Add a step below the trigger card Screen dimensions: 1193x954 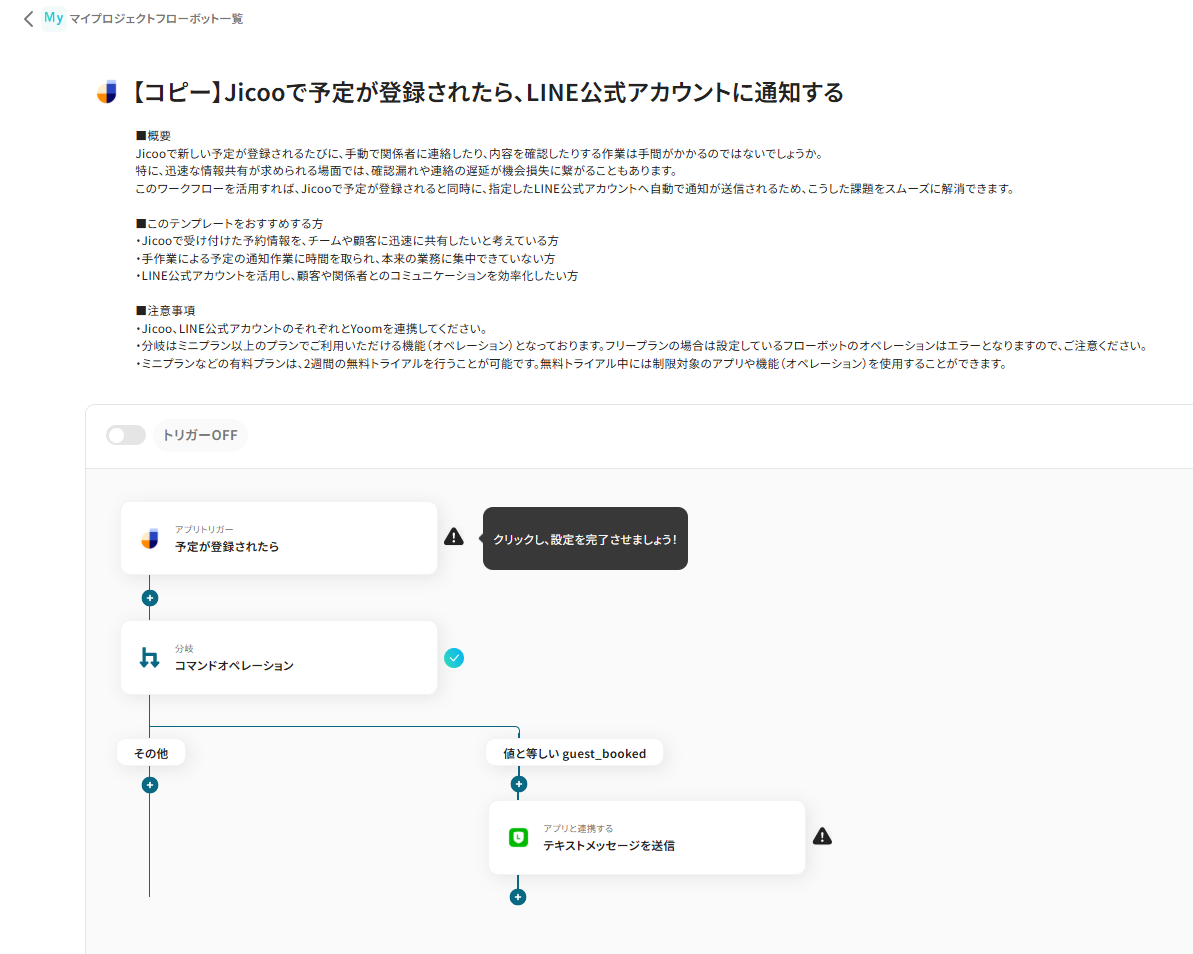[x=150, y=598]
